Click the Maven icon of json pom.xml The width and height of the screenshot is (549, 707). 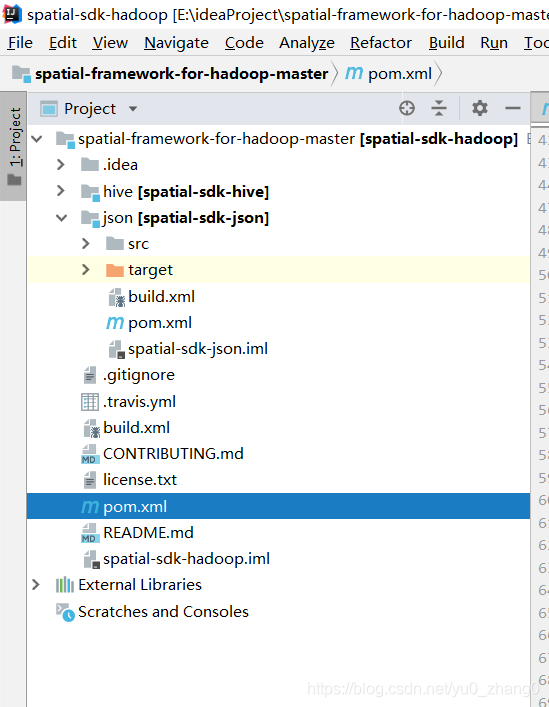click(115, 323)
